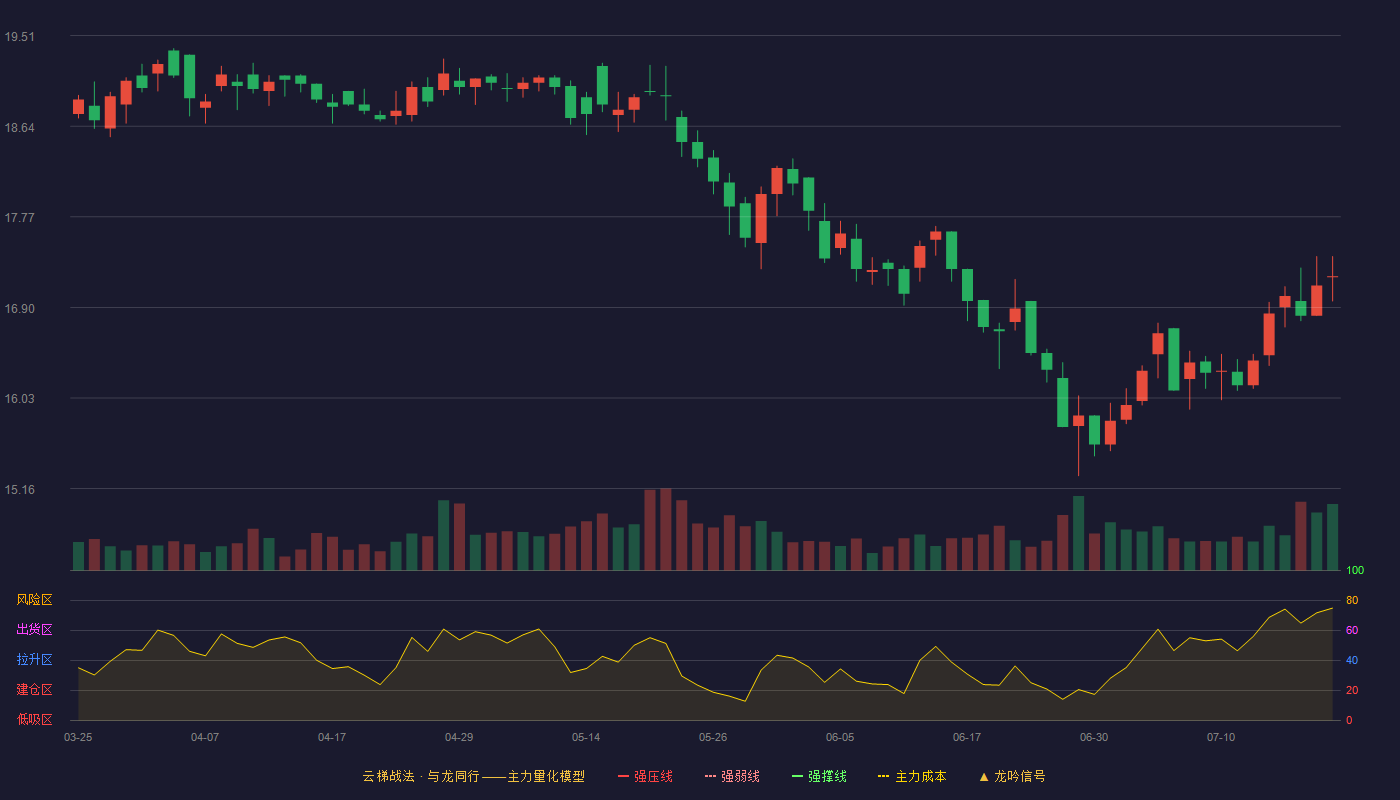Click the 80 value on the indicator axis
The height and width of the screenshot is (800, 1400).
click(1352, 600)
